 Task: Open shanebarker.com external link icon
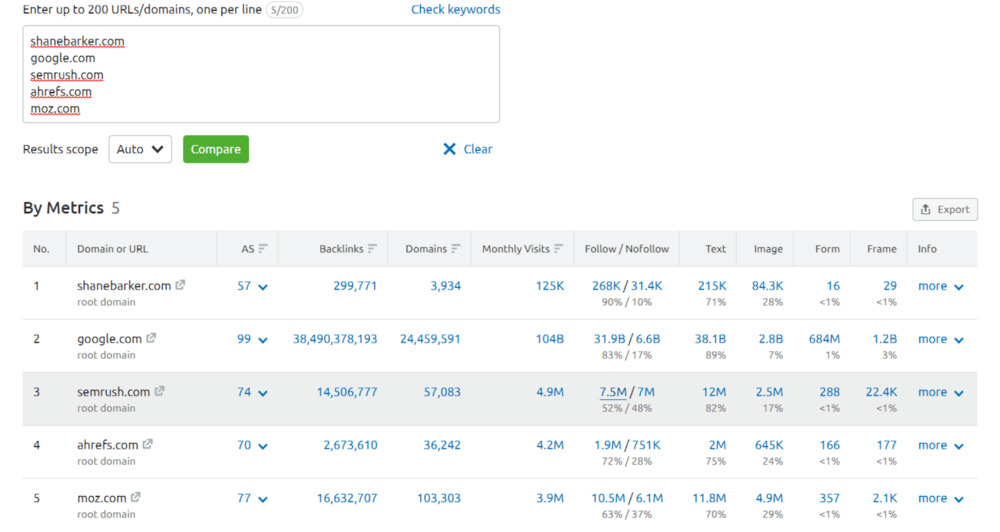coord(180,285)
